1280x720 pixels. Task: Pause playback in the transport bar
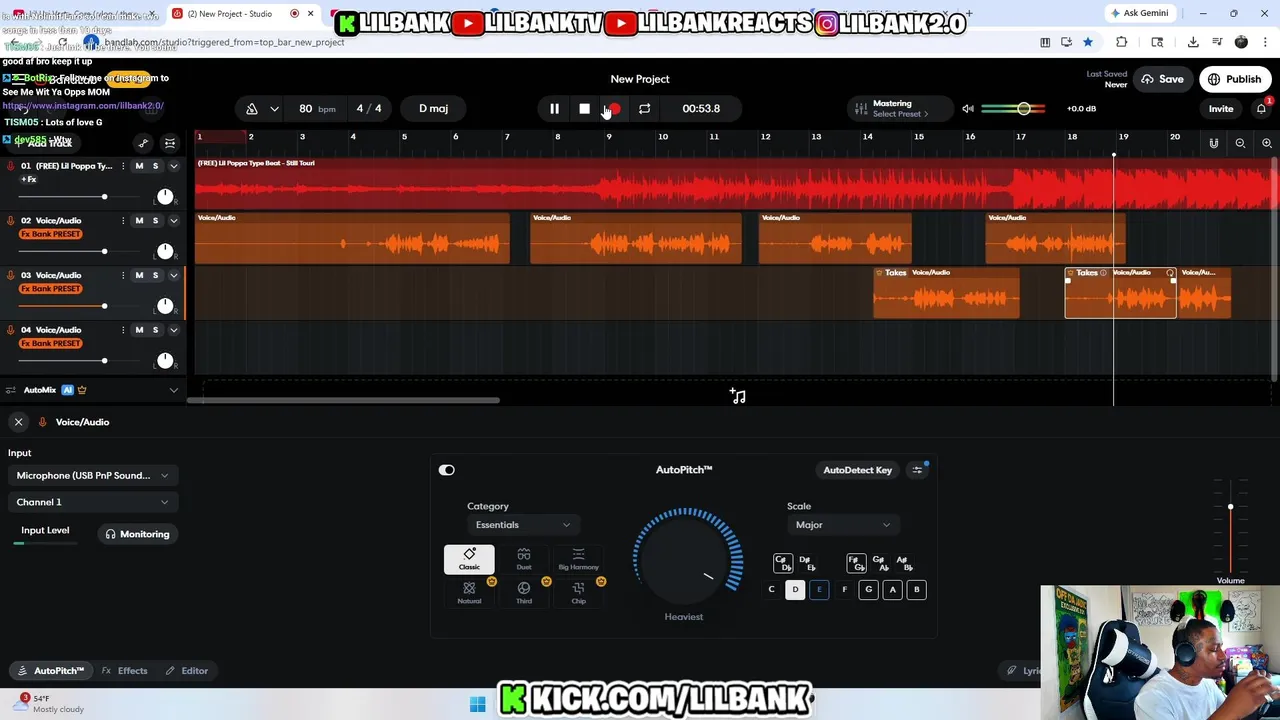(x=554, y=108)
